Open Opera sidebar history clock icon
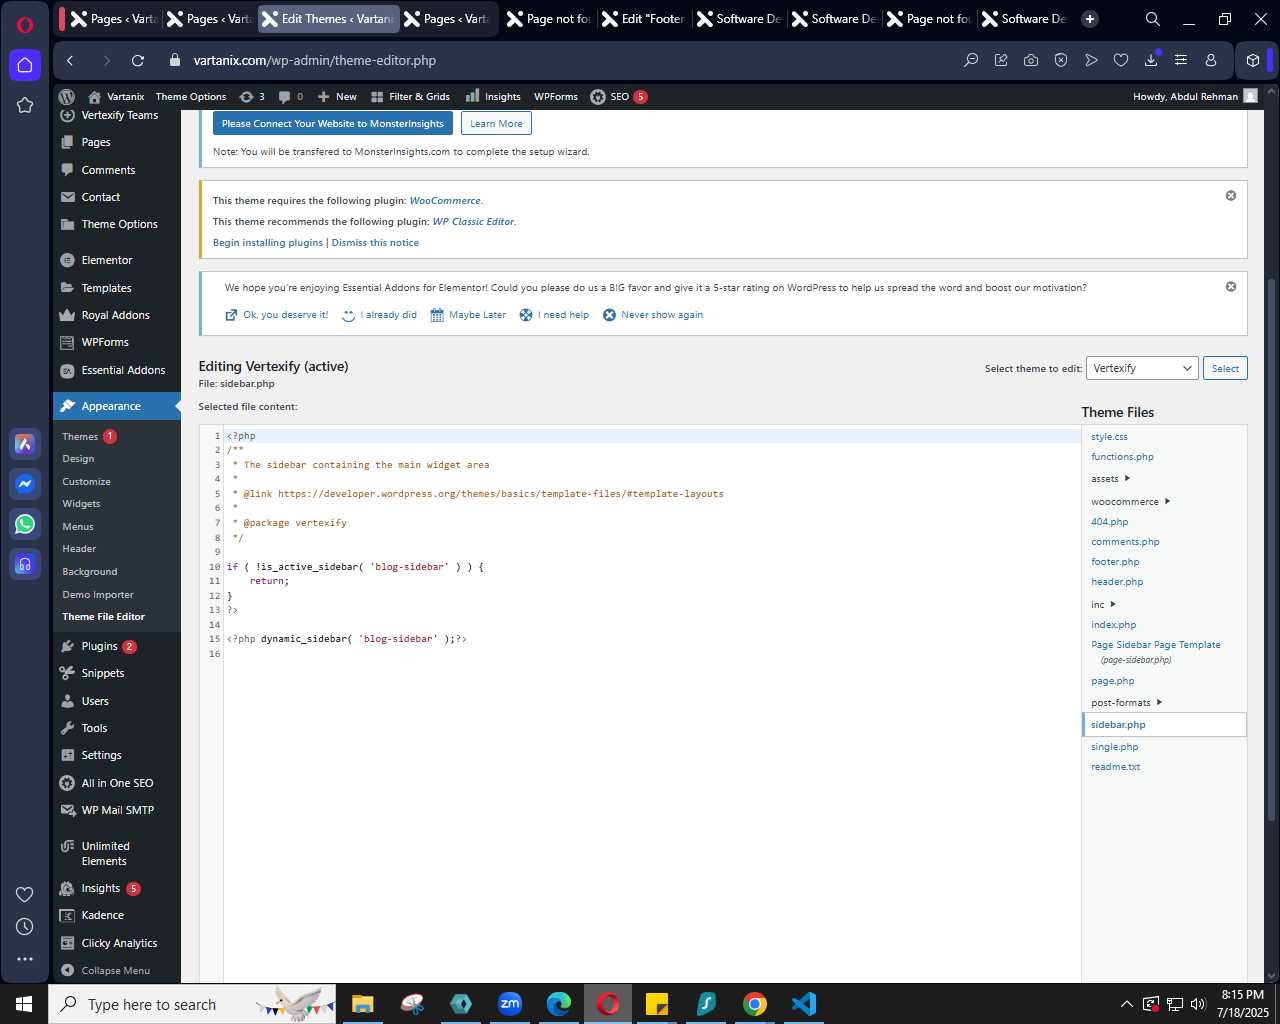This screenshot has width=1280, height=1024. pyautogui.click(x=25, y=927)
